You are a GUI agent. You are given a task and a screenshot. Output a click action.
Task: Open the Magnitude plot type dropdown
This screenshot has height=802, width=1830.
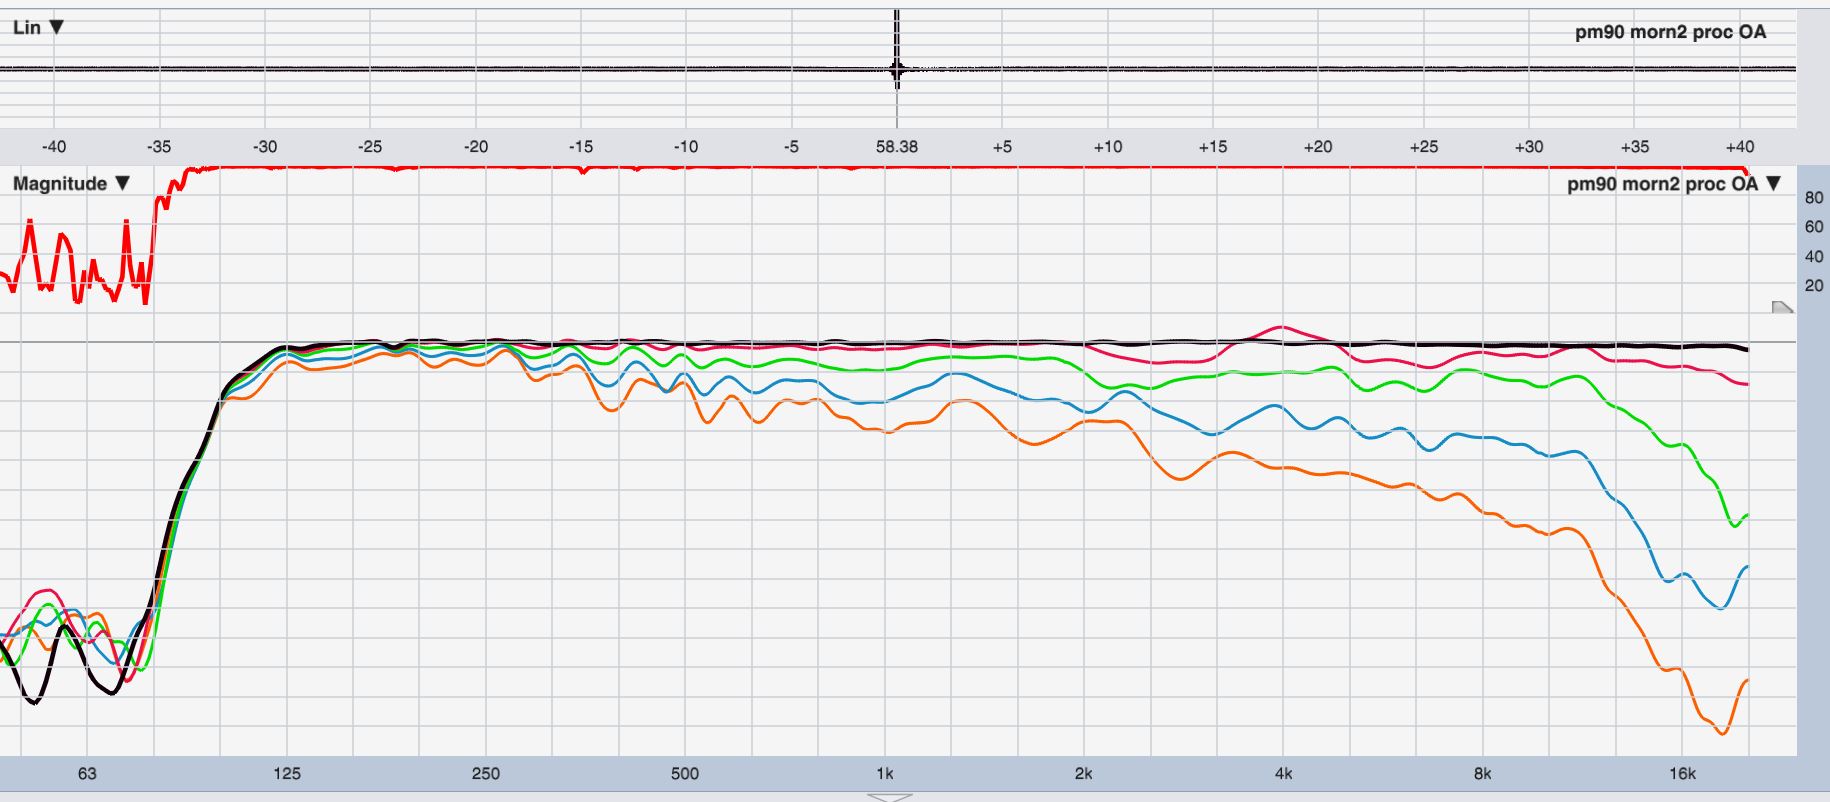click(x=71, y=184)
